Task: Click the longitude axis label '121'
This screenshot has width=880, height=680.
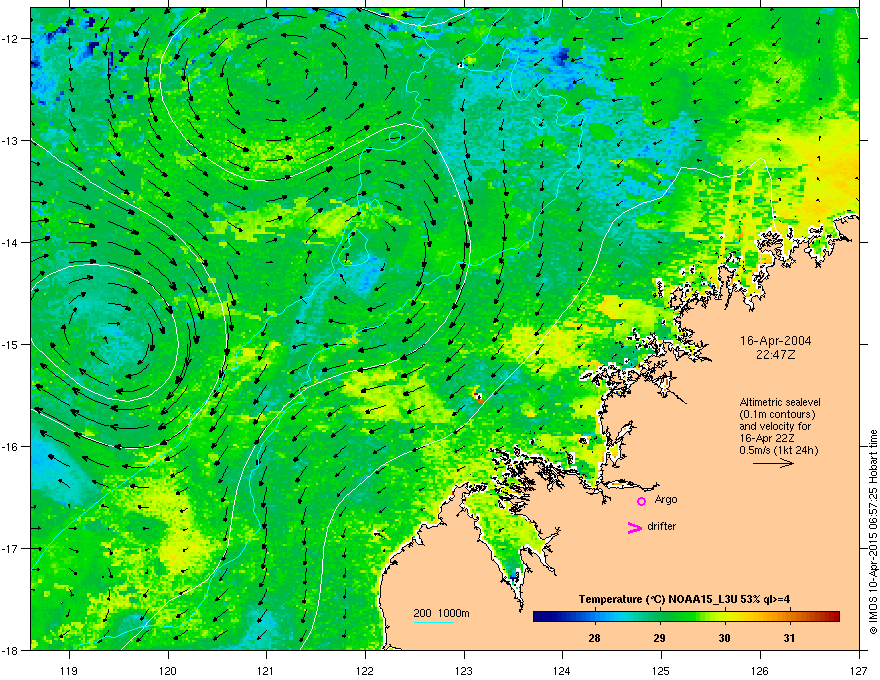Action: pyautogui.click(x=266, y=670)
